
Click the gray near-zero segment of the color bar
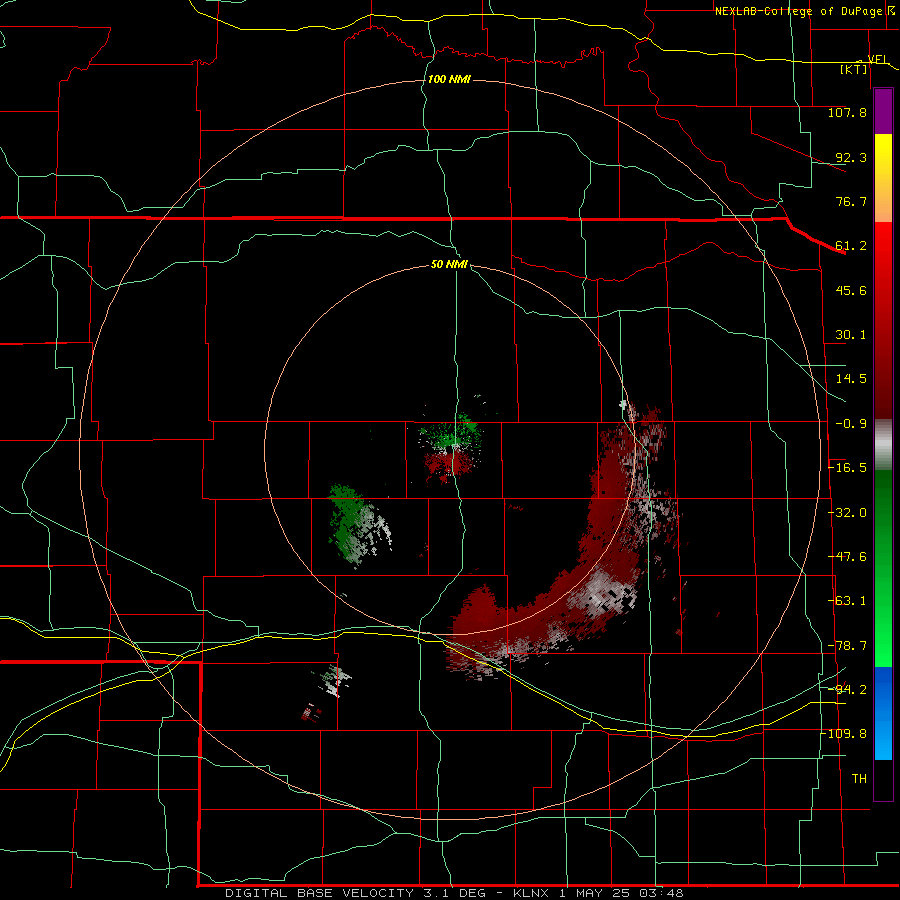tap(883, 445)
